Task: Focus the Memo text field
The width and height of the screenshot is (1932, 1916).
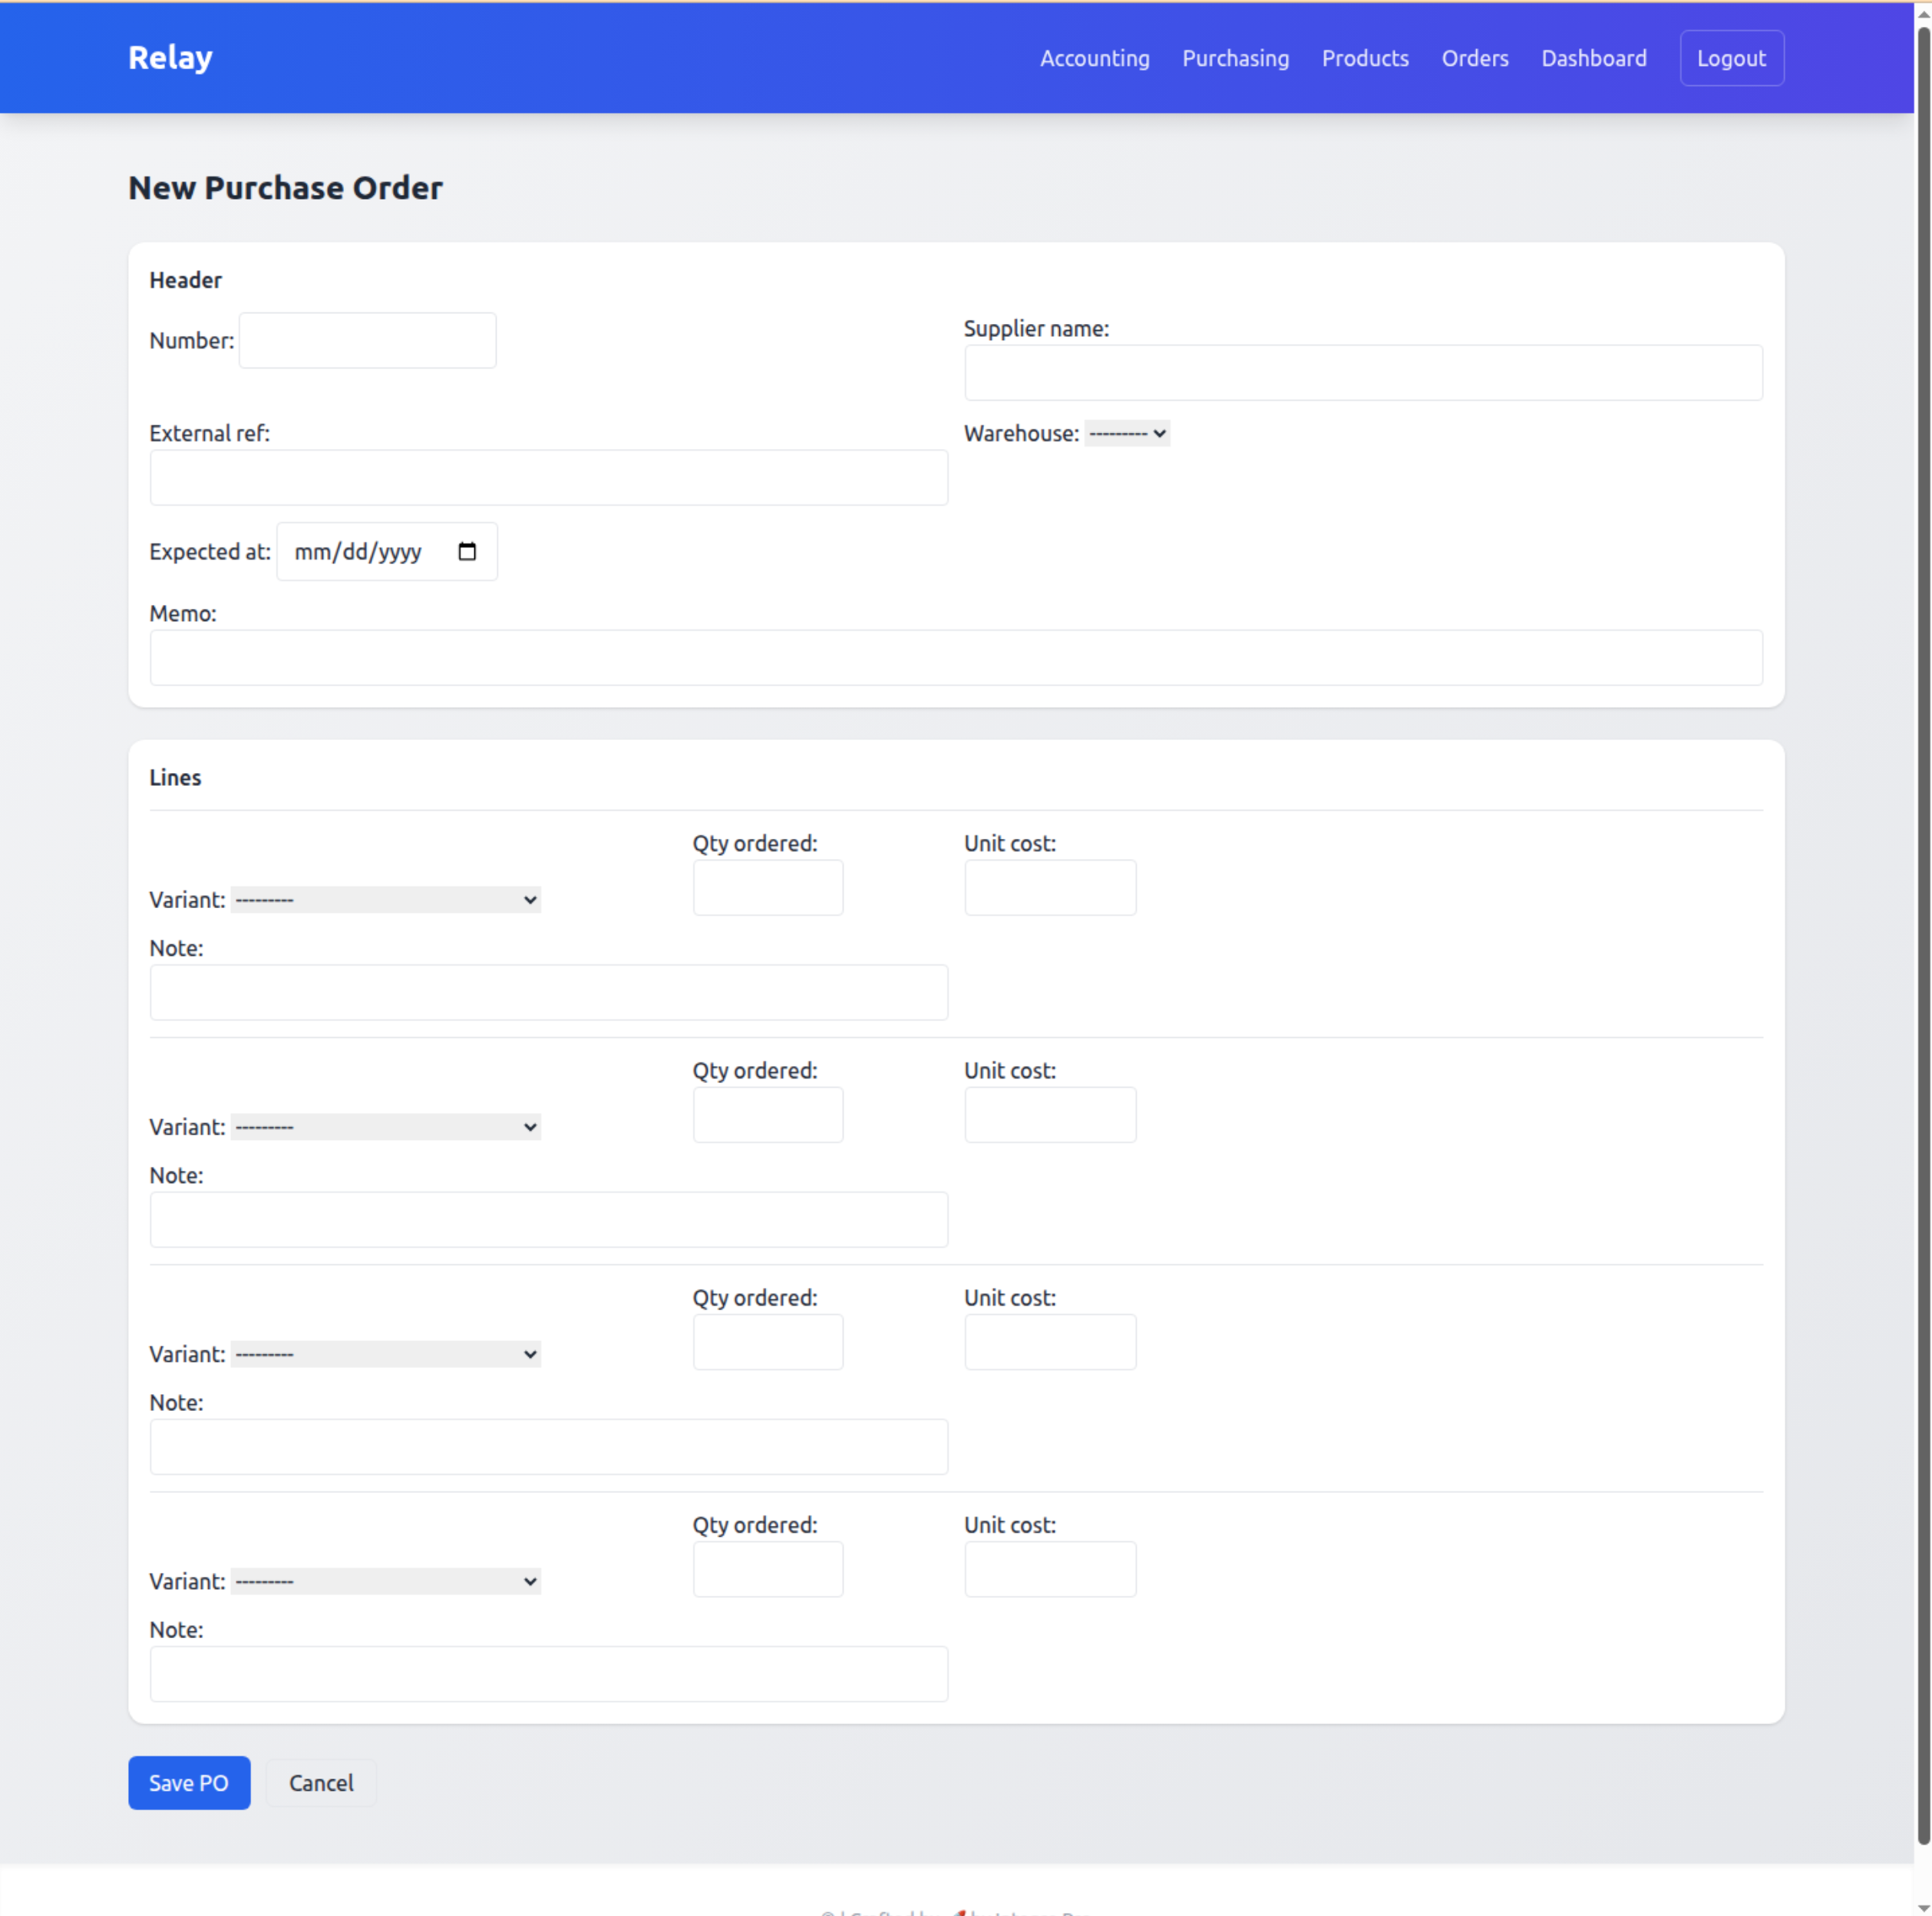Action: click(955, 657)
